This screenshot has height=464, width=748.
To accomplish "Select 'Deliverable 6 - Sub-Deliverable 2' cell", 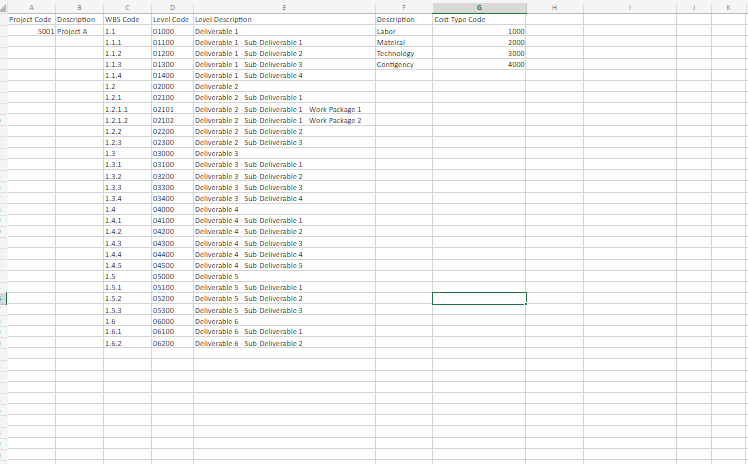I will (284, 343).
